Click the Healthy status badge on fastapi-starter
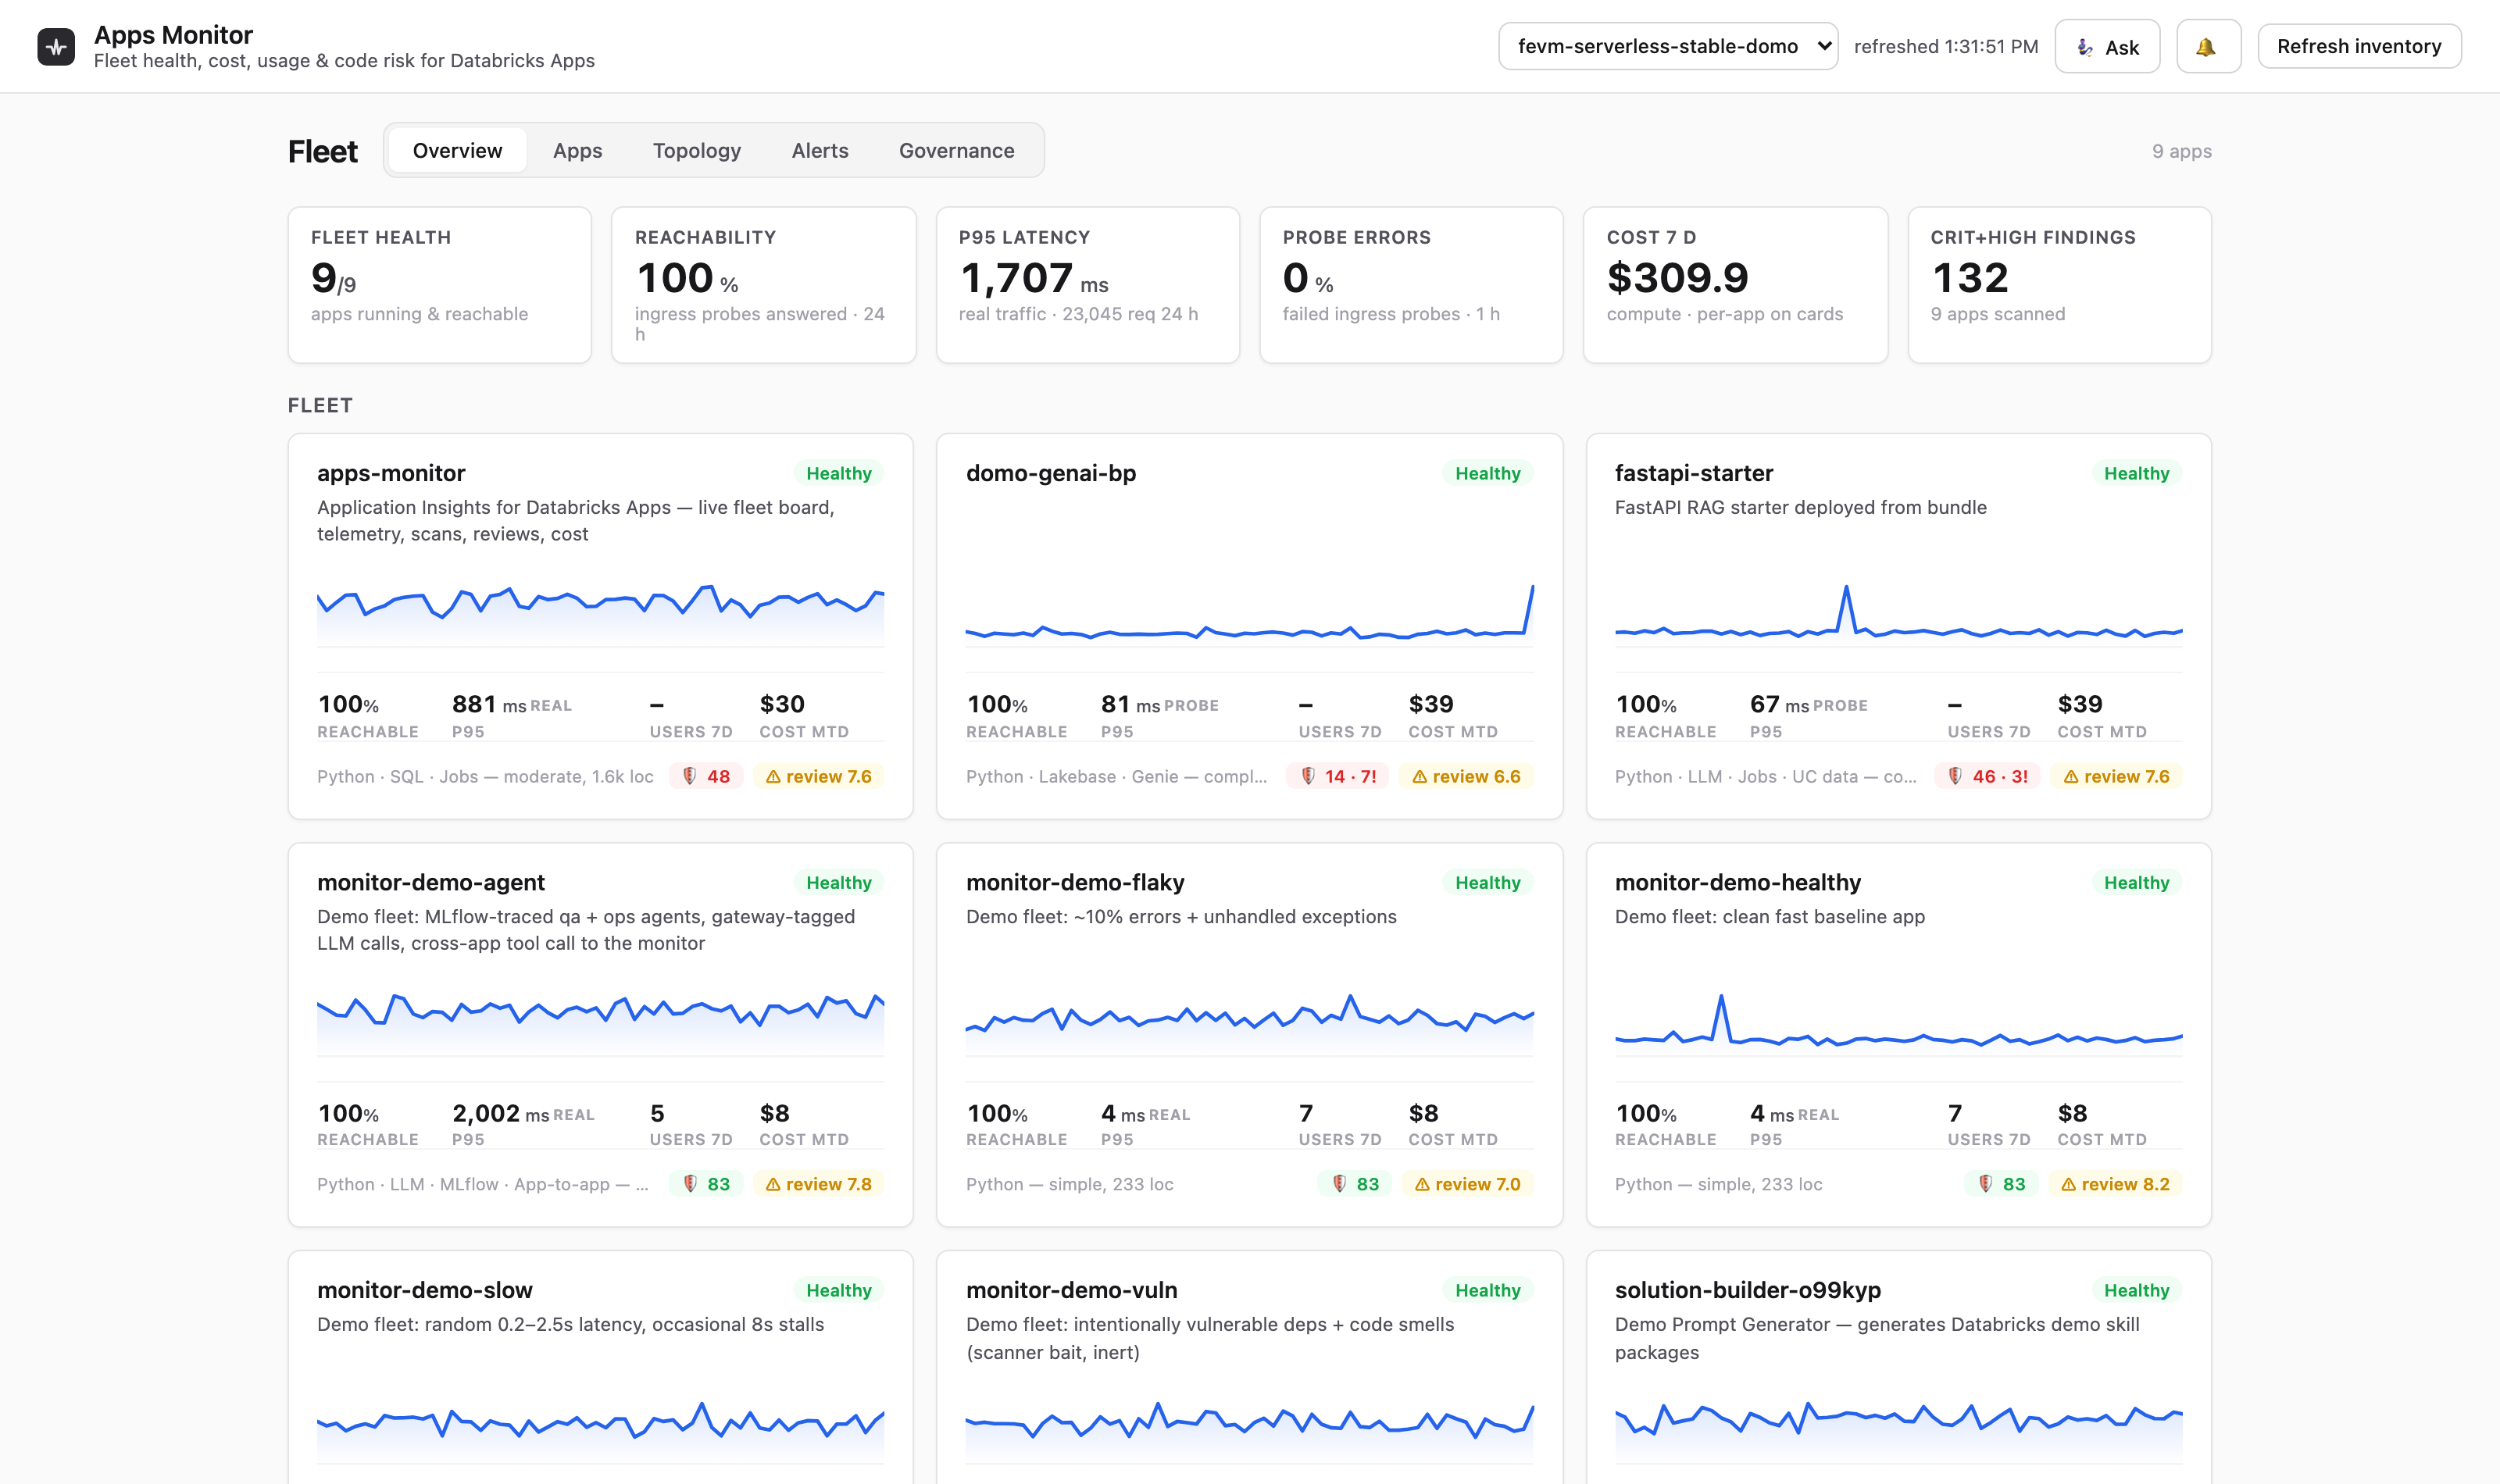The image size is (2500, 1484). 2137,473
